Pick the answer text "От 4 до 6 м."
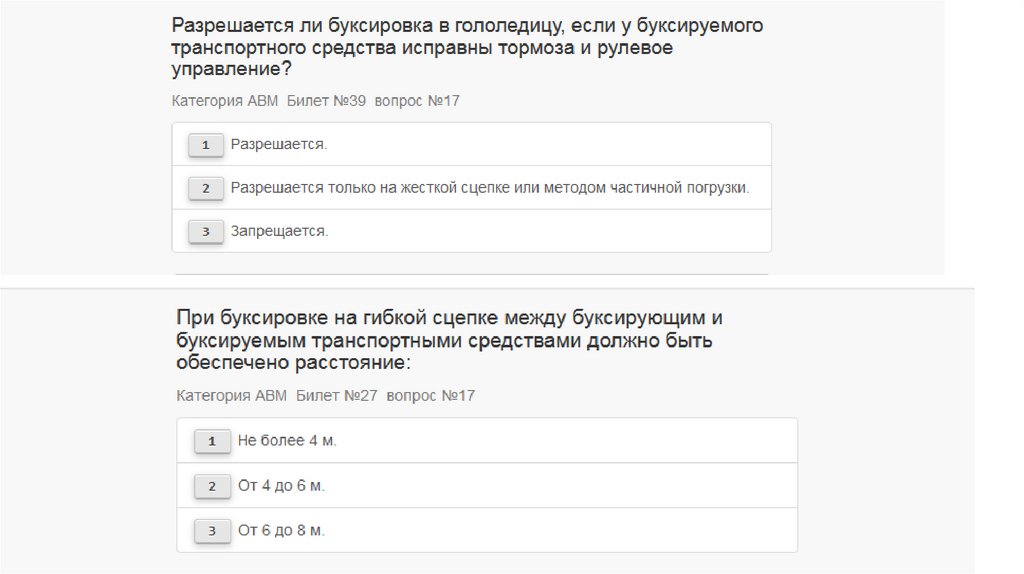Image resolution: width=1024 pixels, height=574 pixels. (x=282, y=486)
